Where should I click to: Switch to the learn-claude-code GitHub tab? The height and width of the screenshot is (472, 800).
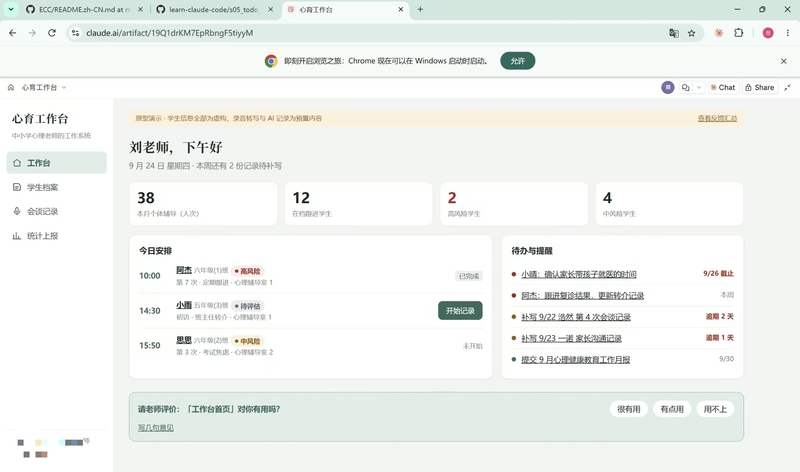[215, 10]
